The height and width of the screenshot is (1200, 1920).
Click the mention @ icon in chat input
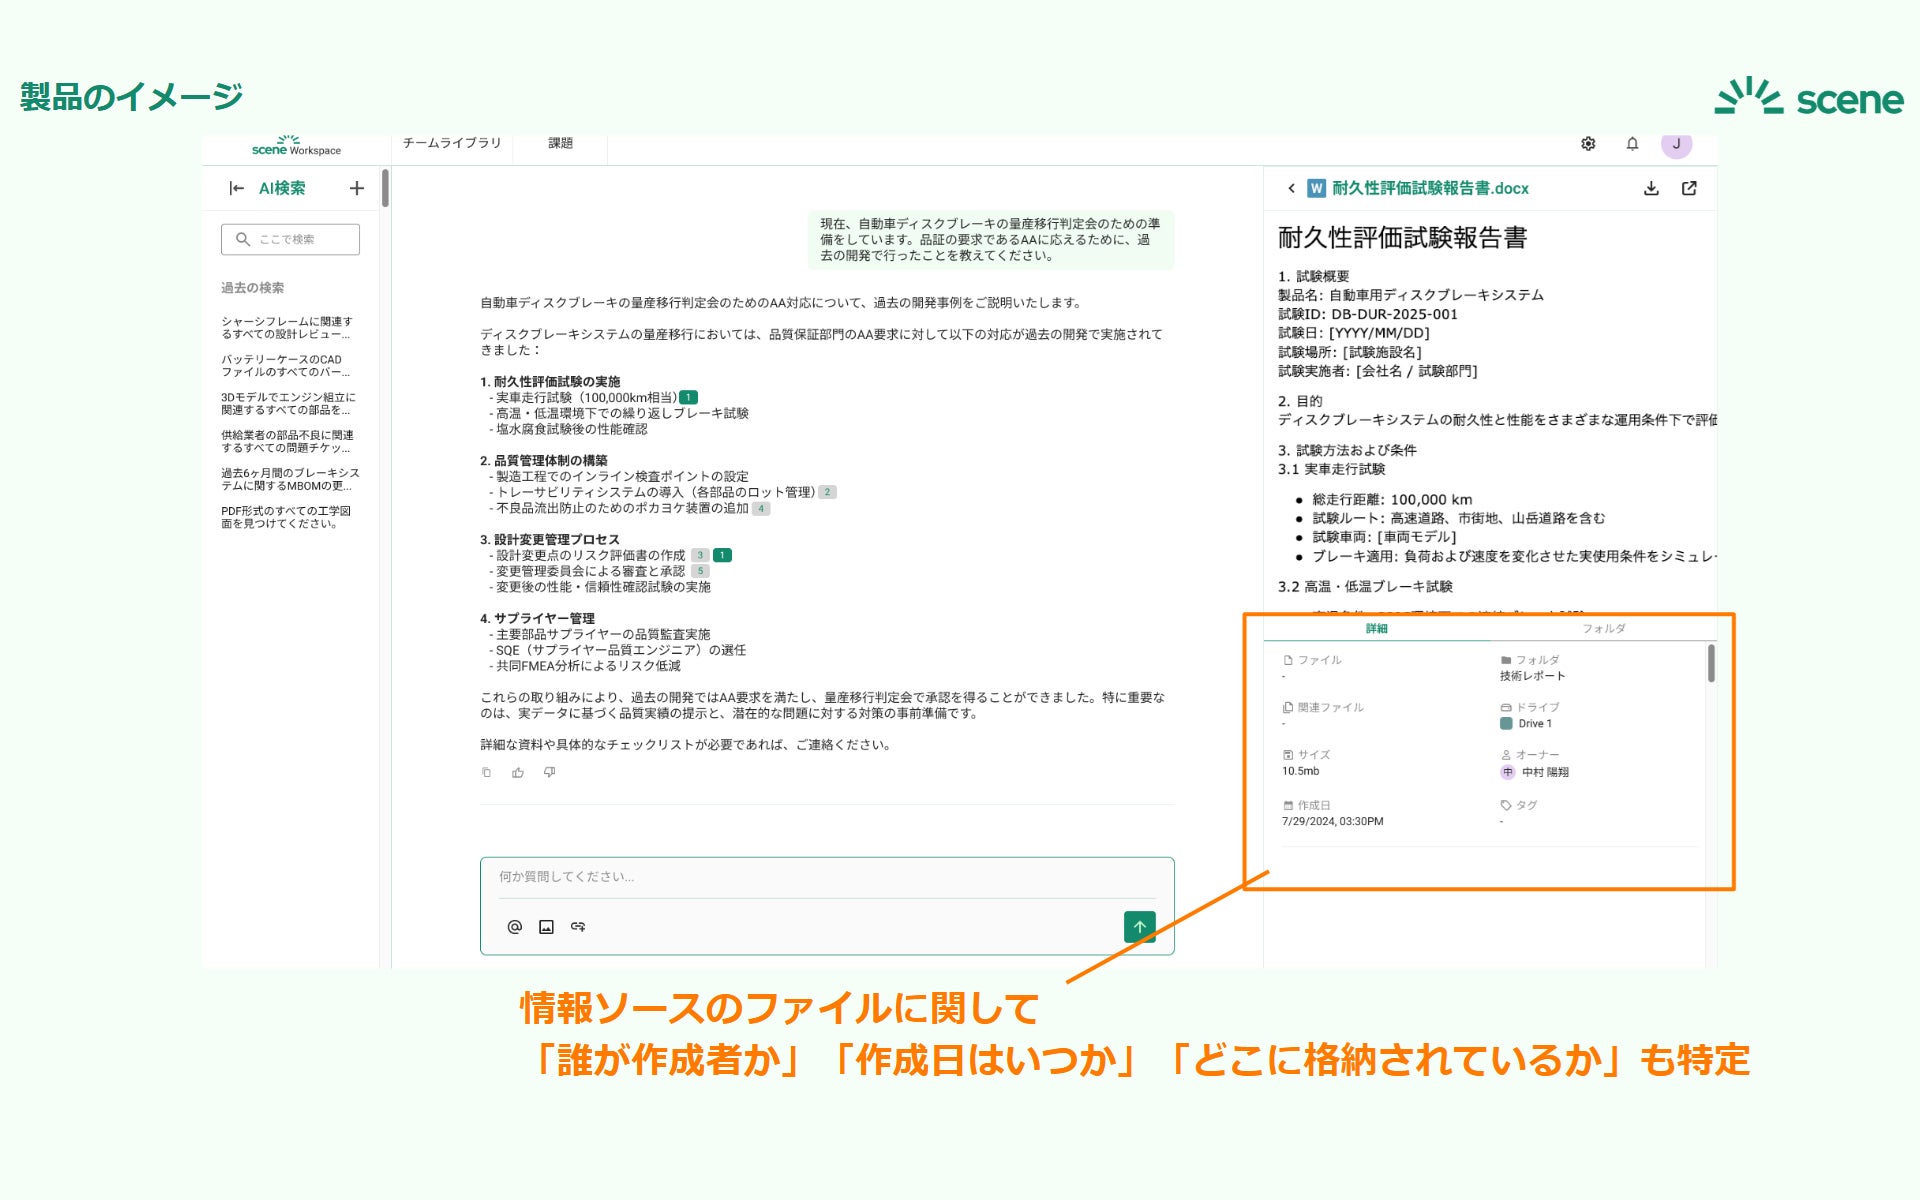[514, 927]
